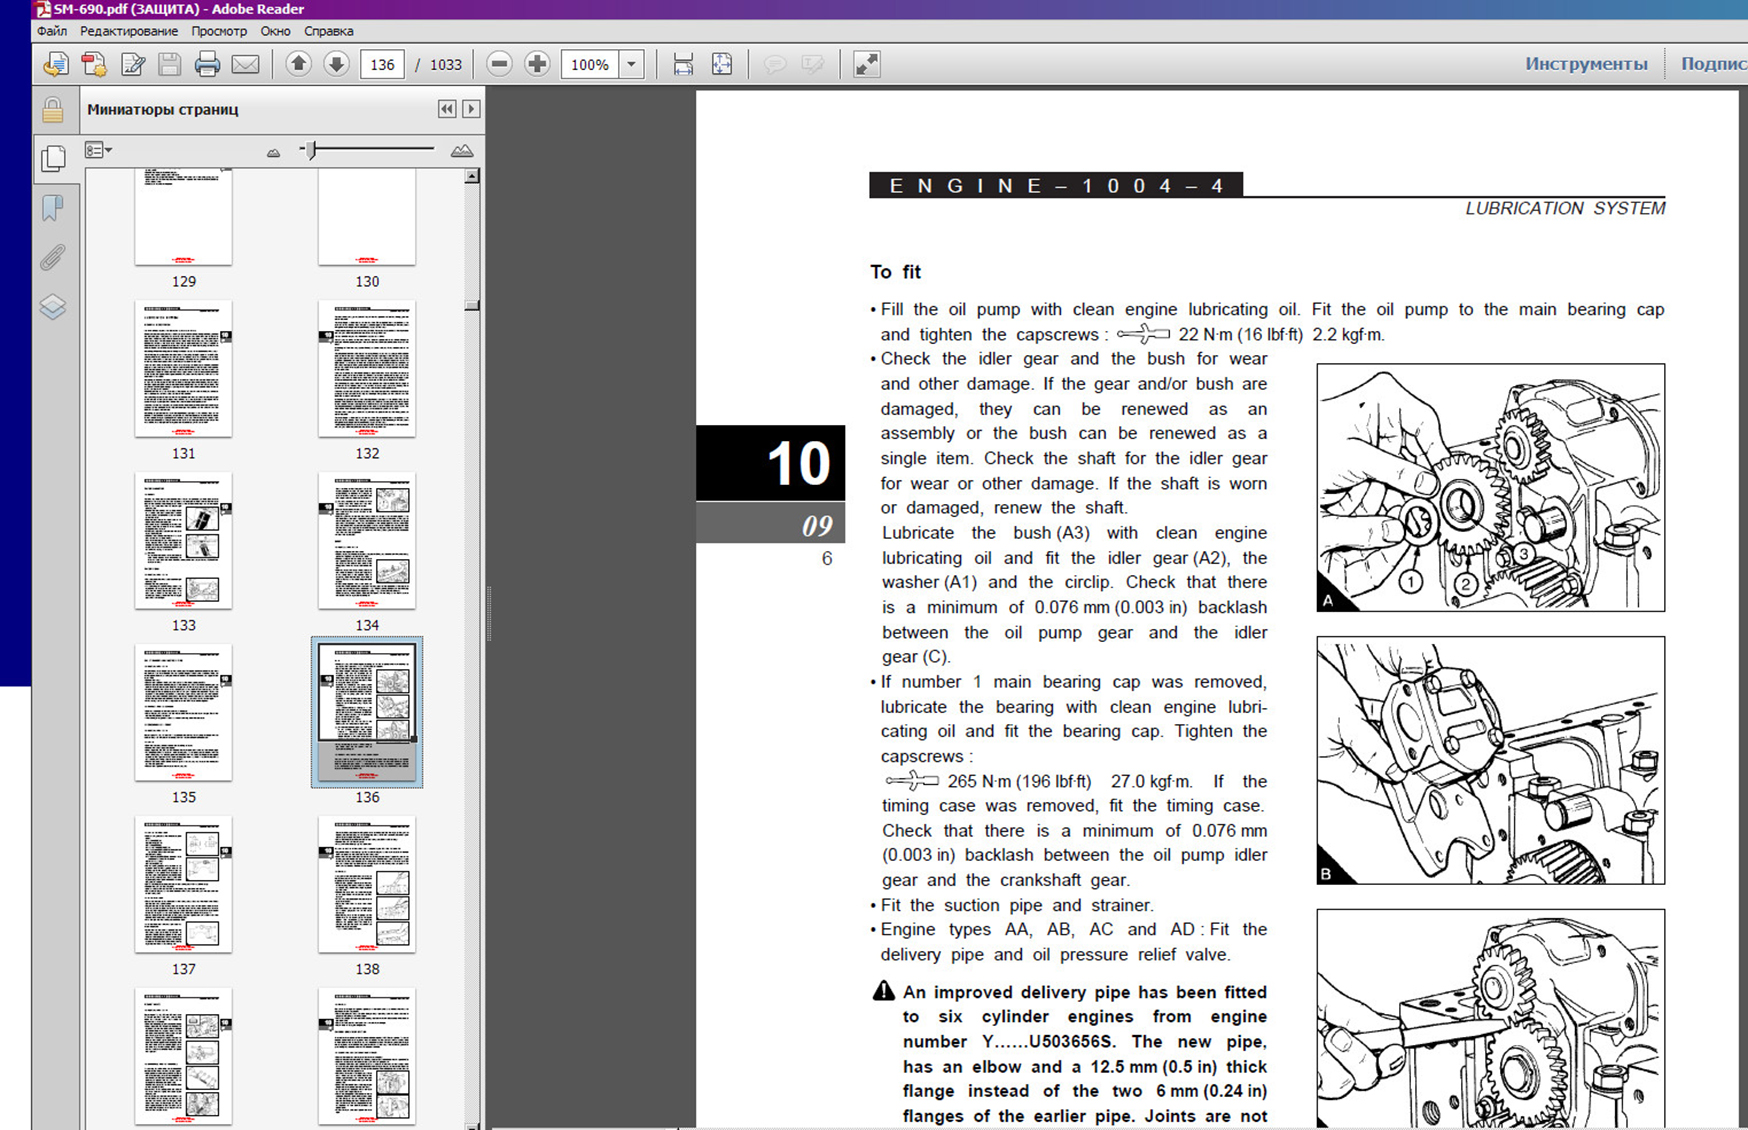Open the zoom level dropdown arrow
1748x1130 pixels.
pyautogui.click(x=631, y=65)
